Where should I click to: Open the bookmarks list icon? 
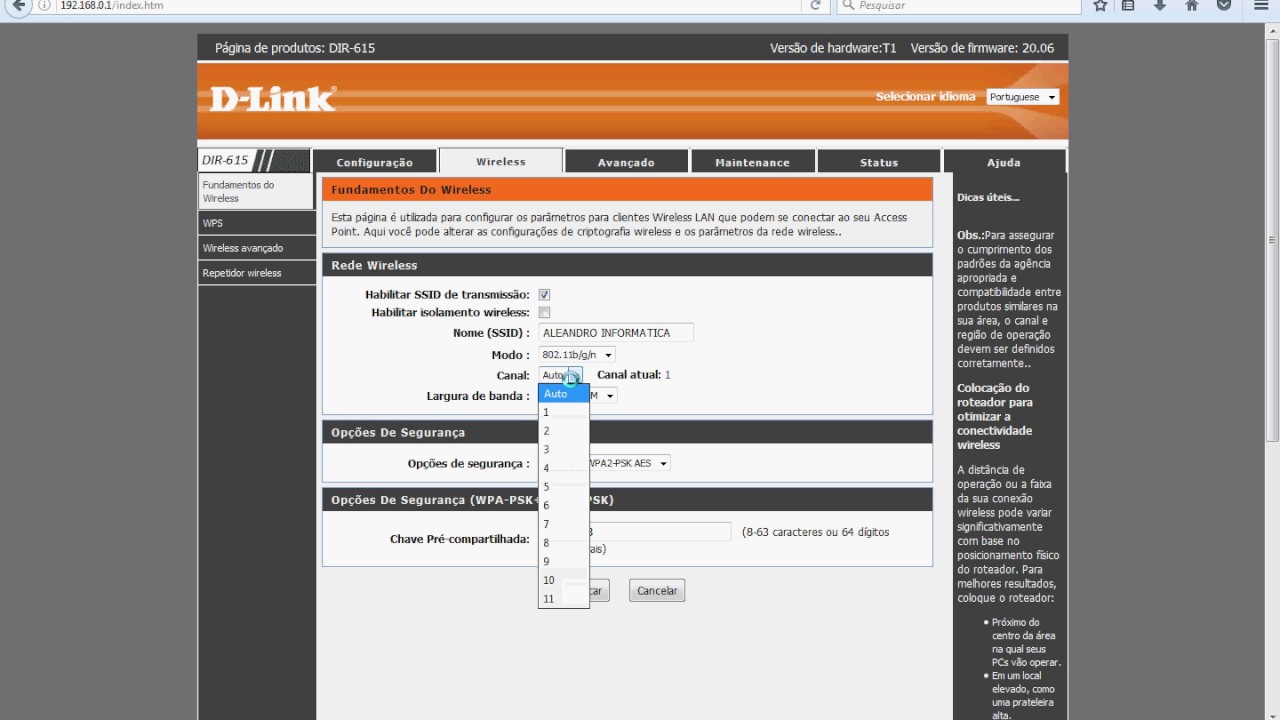tap(1129, 5)
